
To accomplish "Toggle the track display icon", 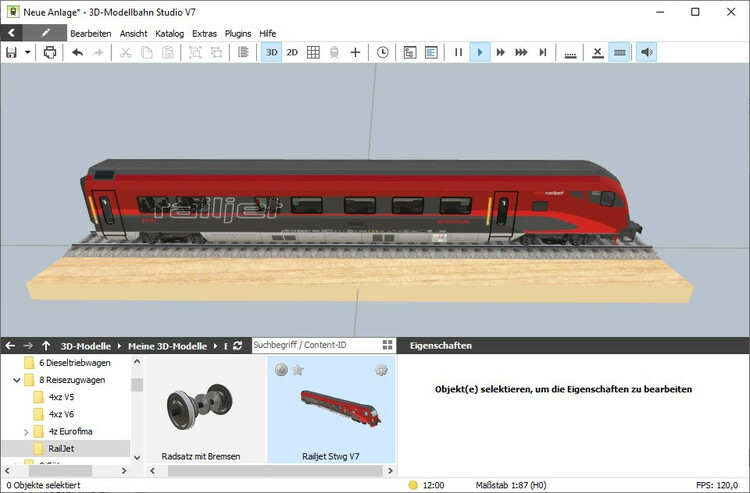I will tap(619, 52).
